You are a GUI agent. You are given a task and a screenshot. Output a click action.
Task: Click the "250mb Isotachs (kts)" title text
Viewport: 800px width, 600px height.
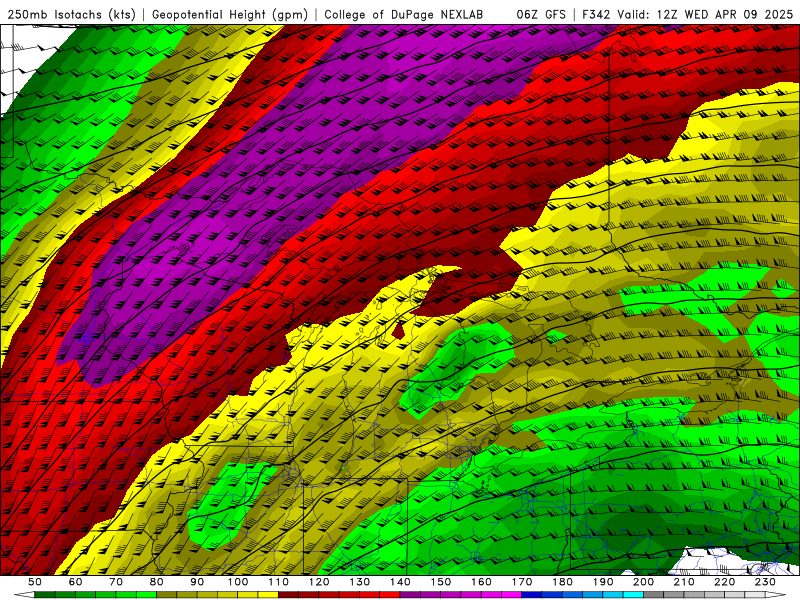[71, 15]
